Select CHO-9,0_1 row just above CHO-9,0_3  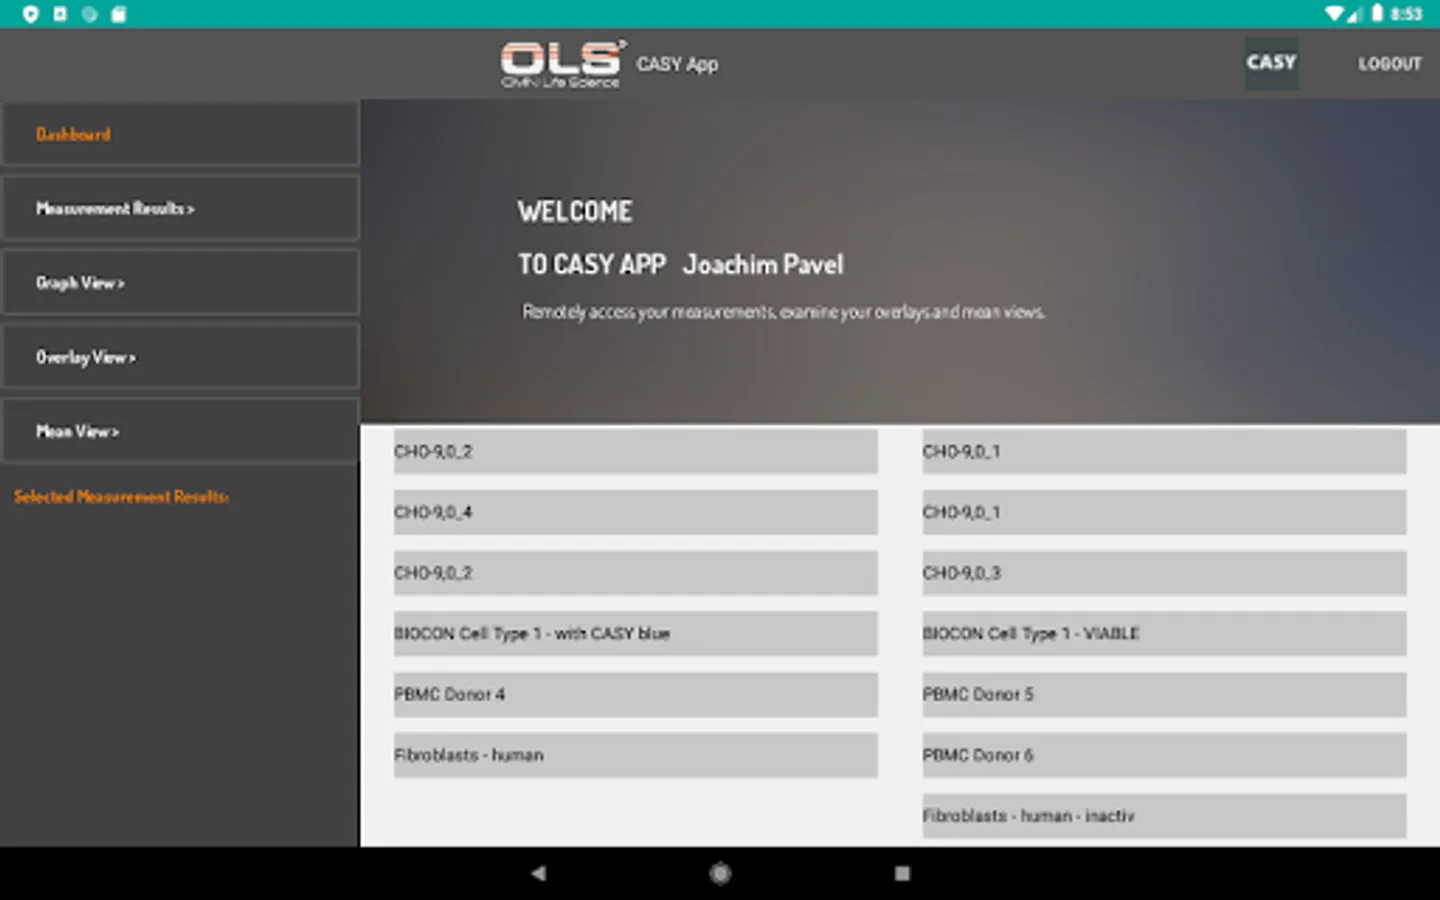click(x=1164, y=512)
